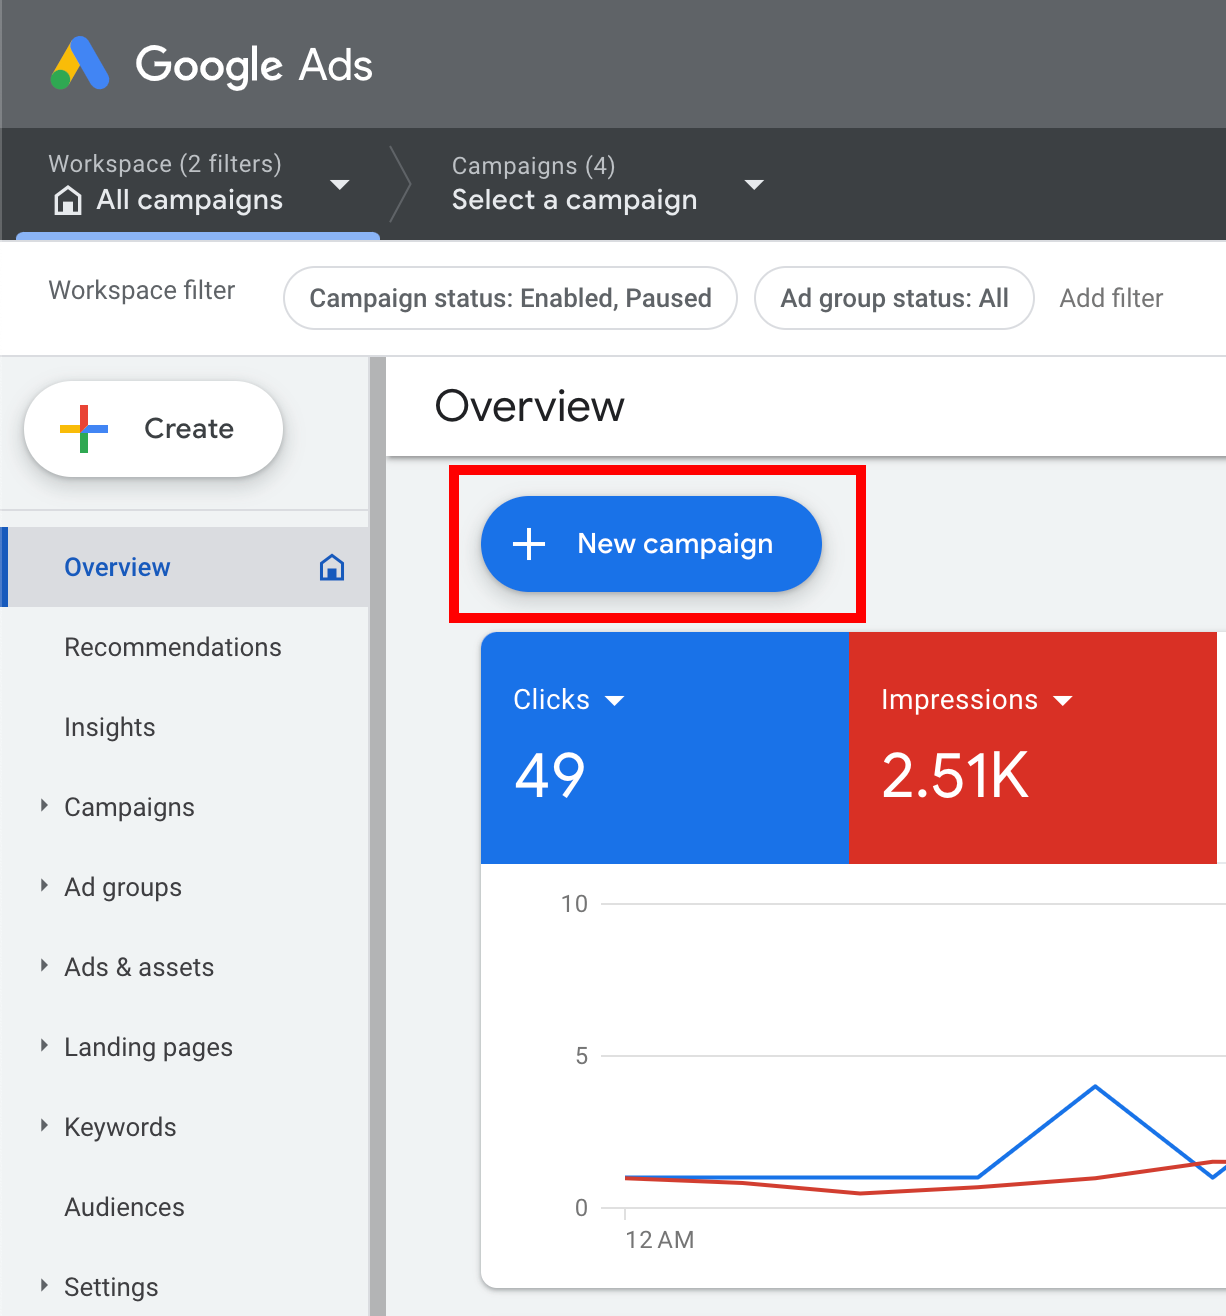Click the New campaign button
1226x1316 pixels.
point(651,544)
